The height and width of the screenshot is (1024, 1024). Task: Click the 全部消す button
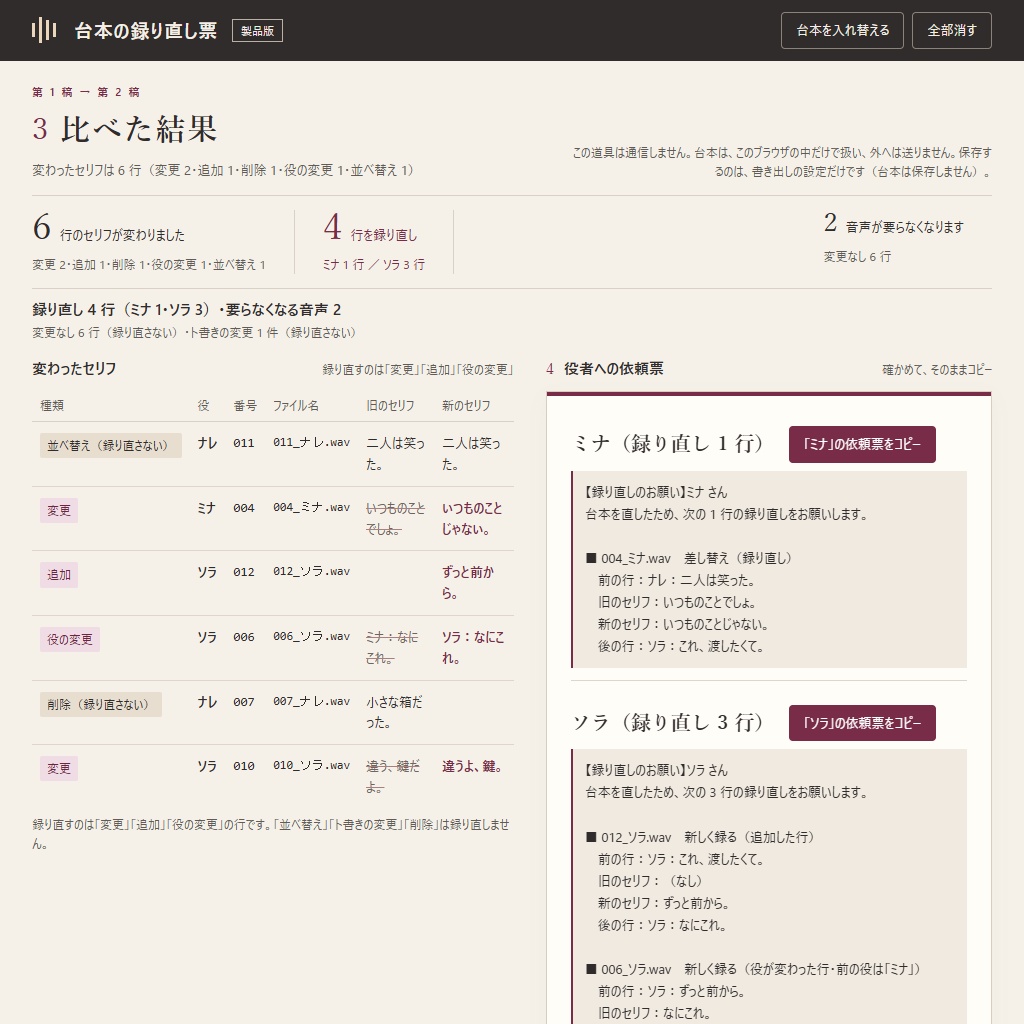pos(952,31)
